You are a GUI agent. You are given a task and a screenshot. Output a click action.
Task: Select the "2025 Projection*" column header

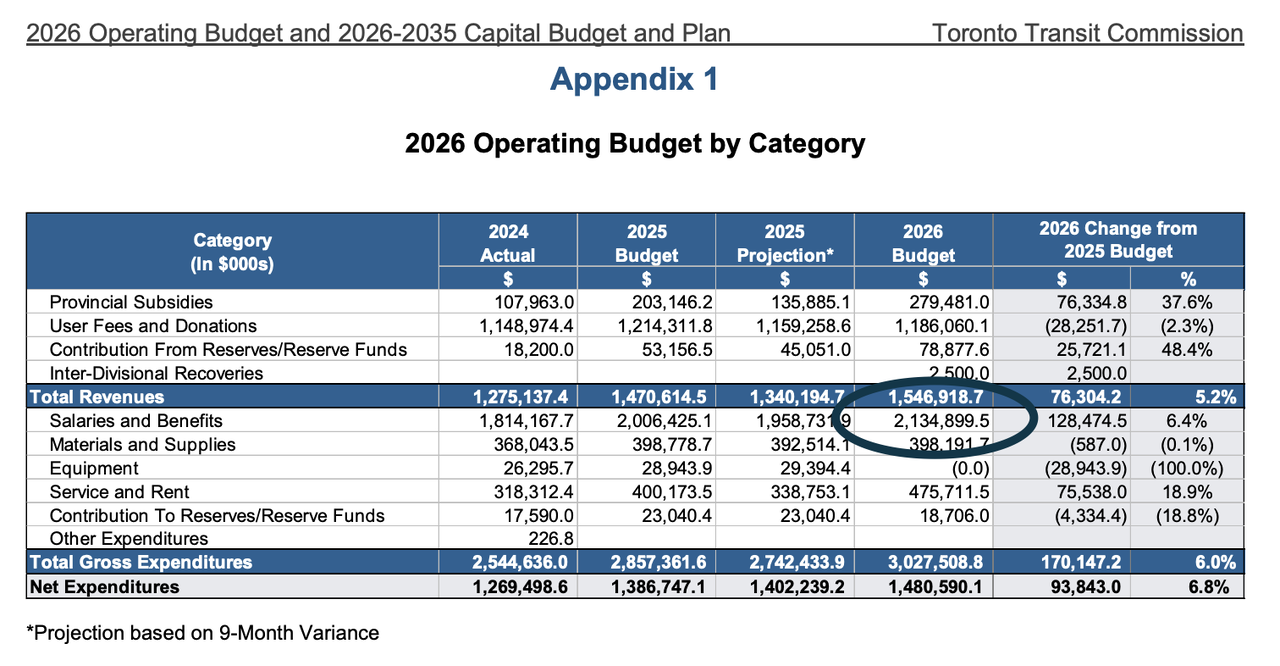[785, 243]
